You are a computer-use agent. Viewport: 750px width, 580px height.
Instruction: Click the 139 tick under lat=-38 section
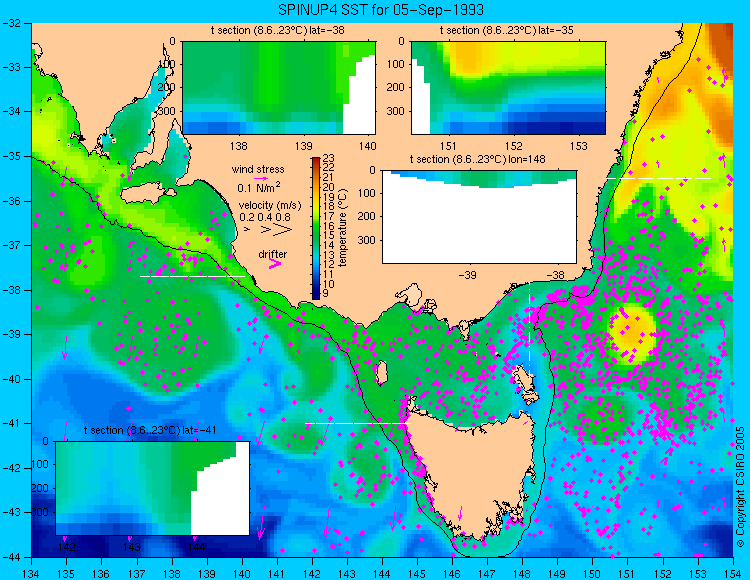pyautogui.click(x=304, y=146)
